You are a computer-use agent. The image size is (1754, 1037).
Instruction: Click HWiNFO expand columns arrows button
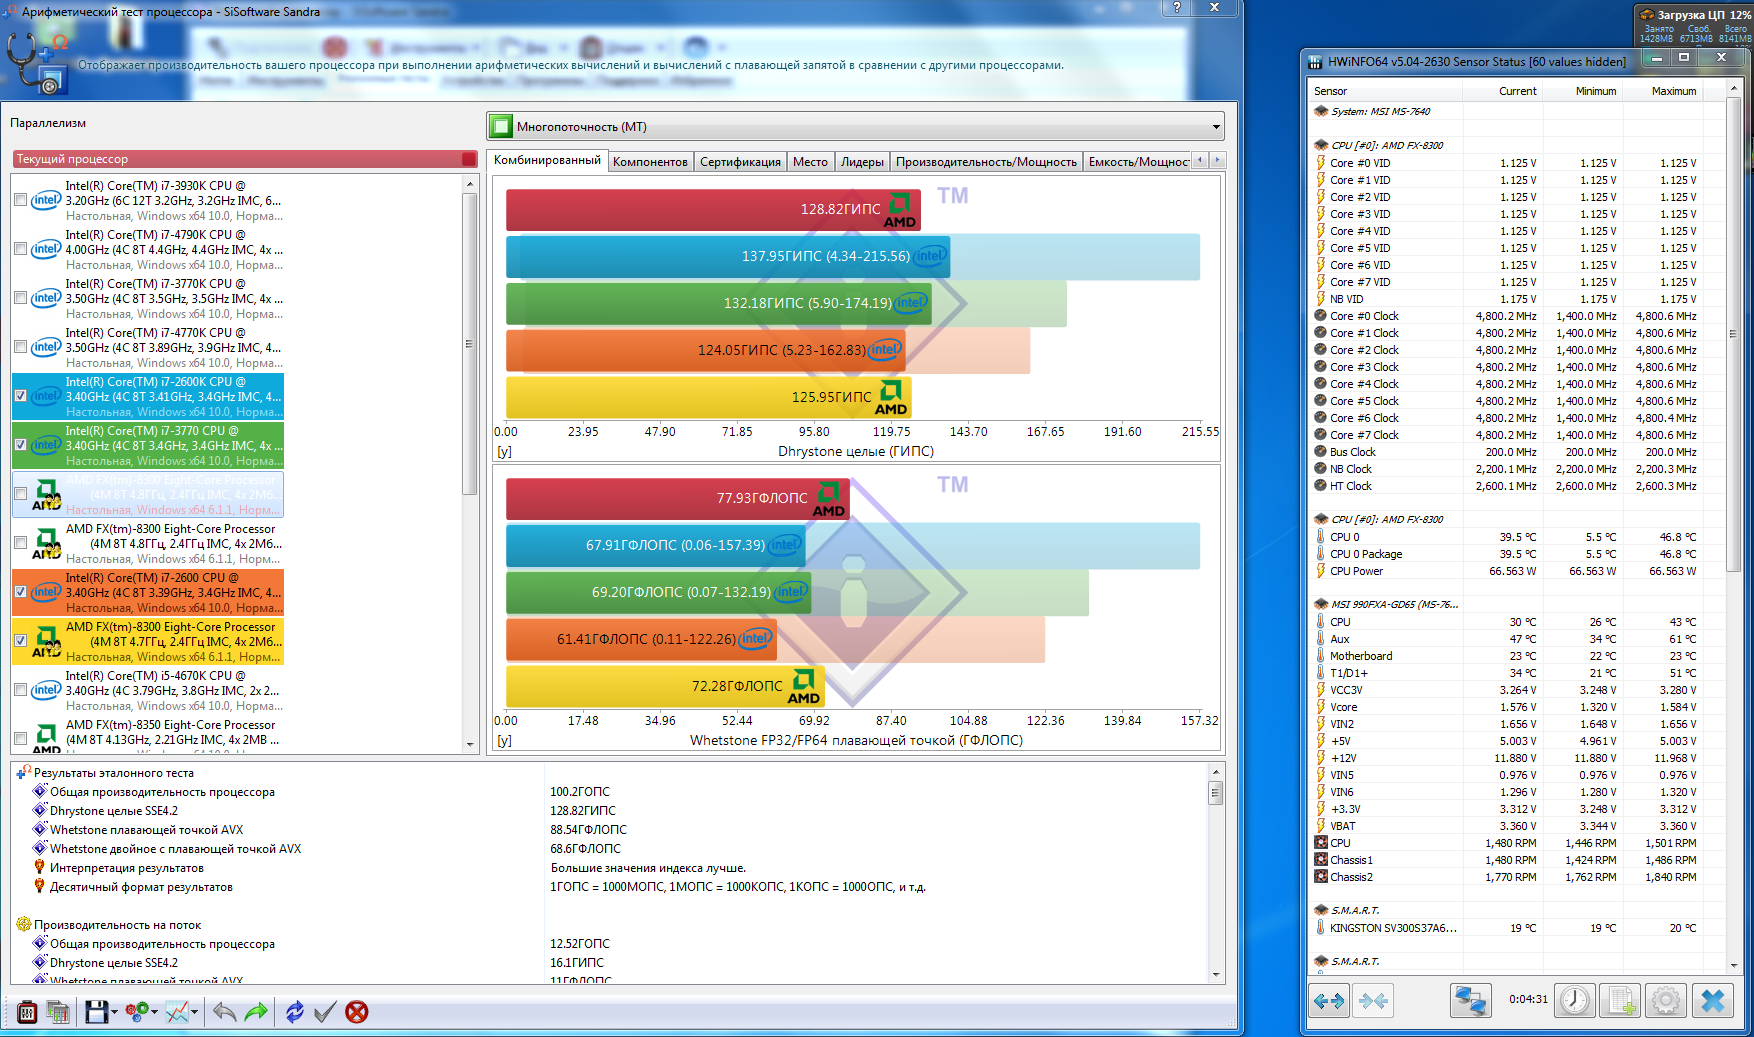1329,1000
